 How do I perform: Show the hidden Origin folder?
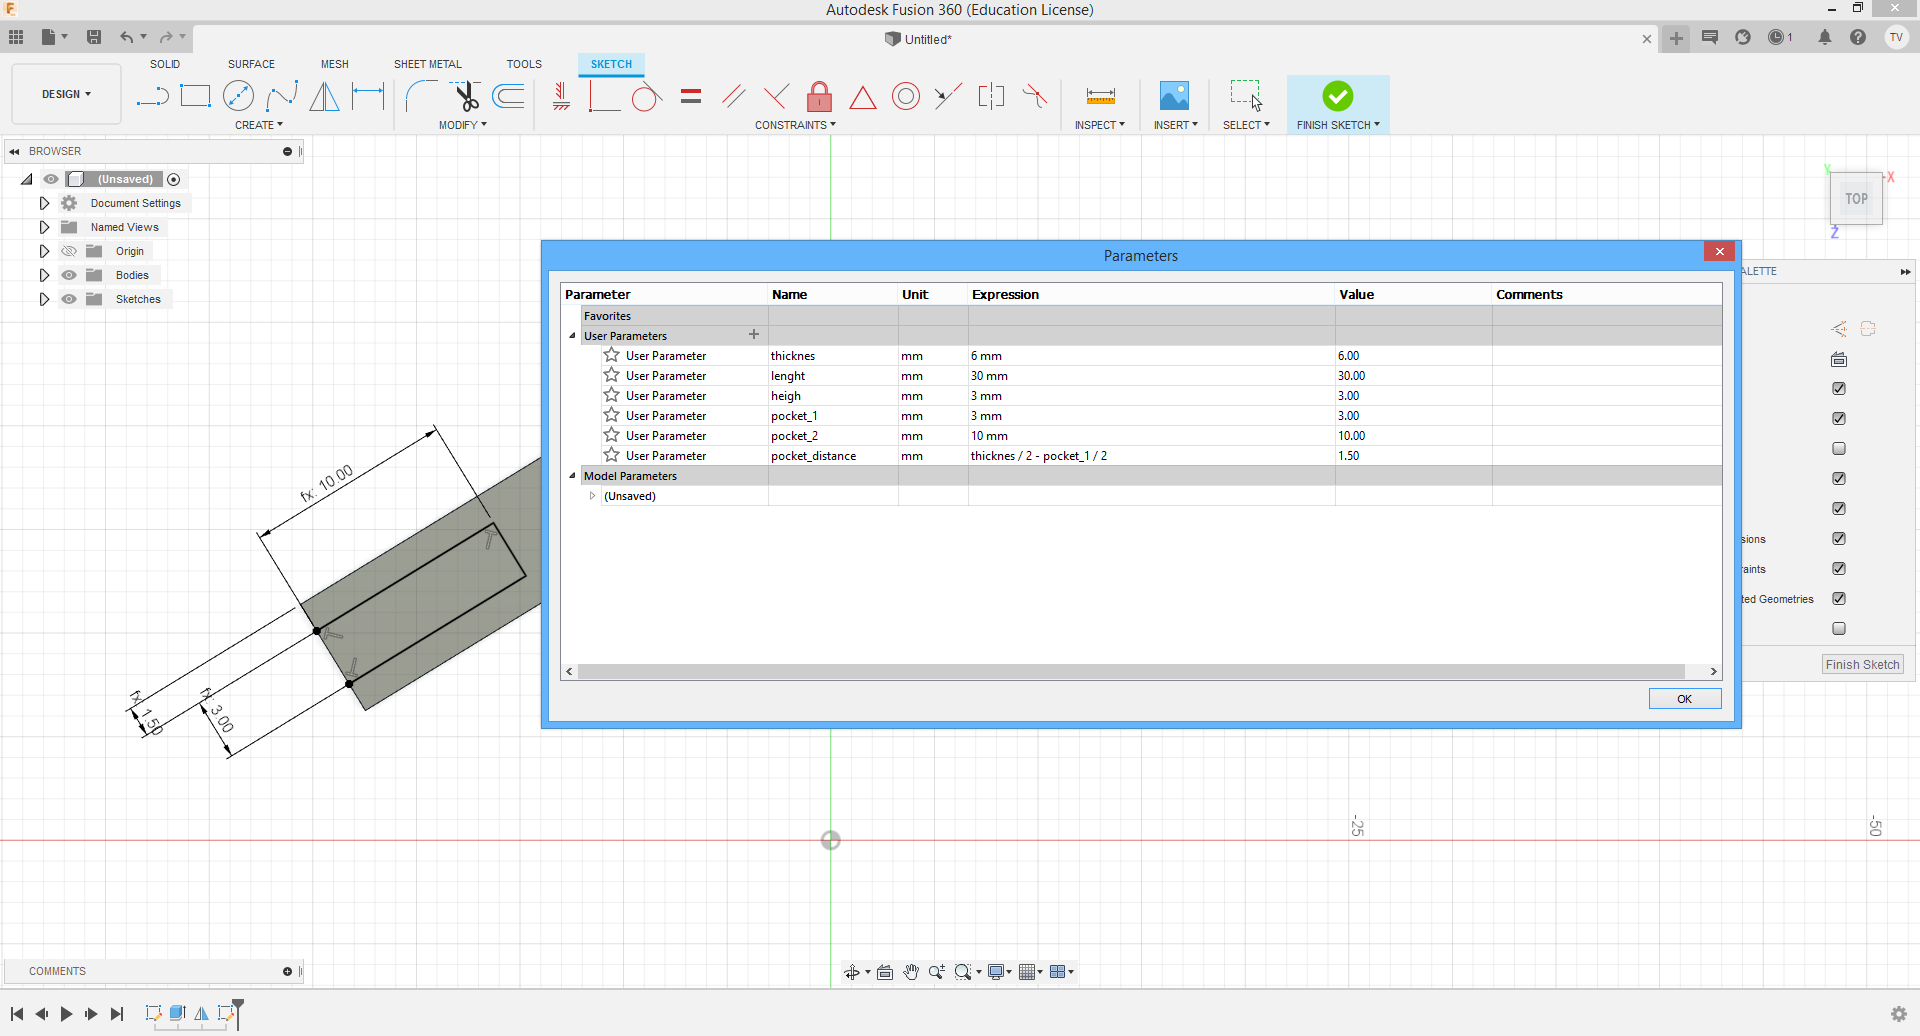(x=69, y=251)
